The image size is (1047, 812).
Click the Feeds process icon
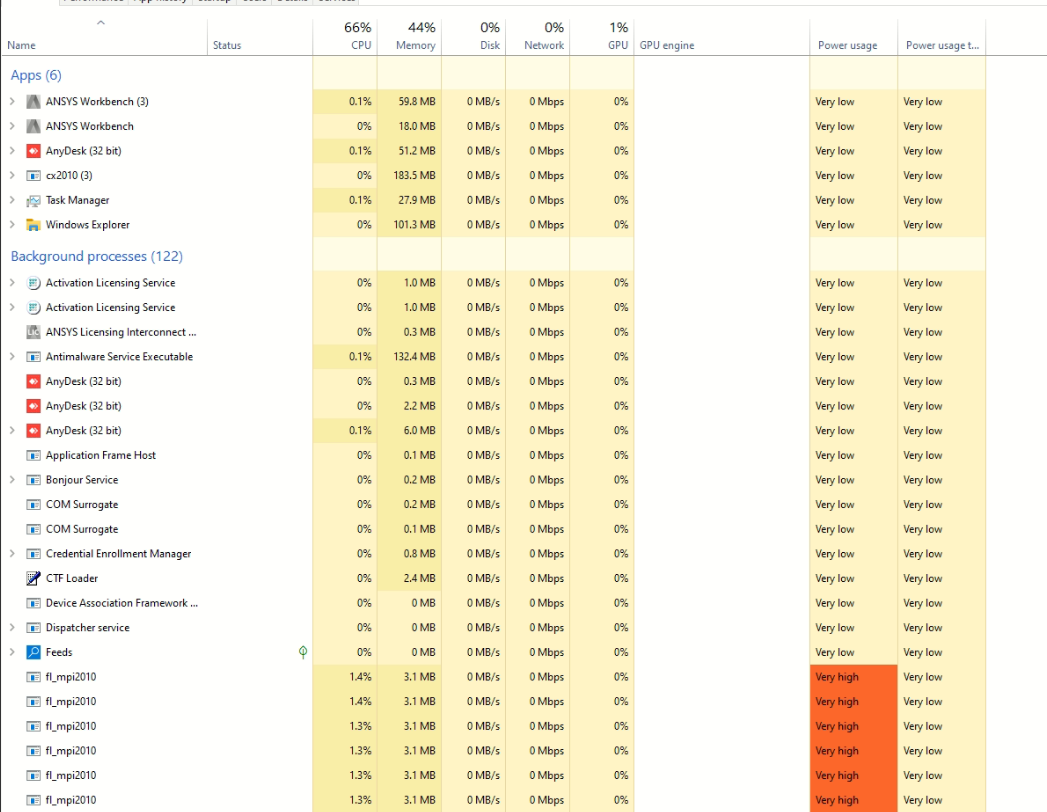point(34,653)
